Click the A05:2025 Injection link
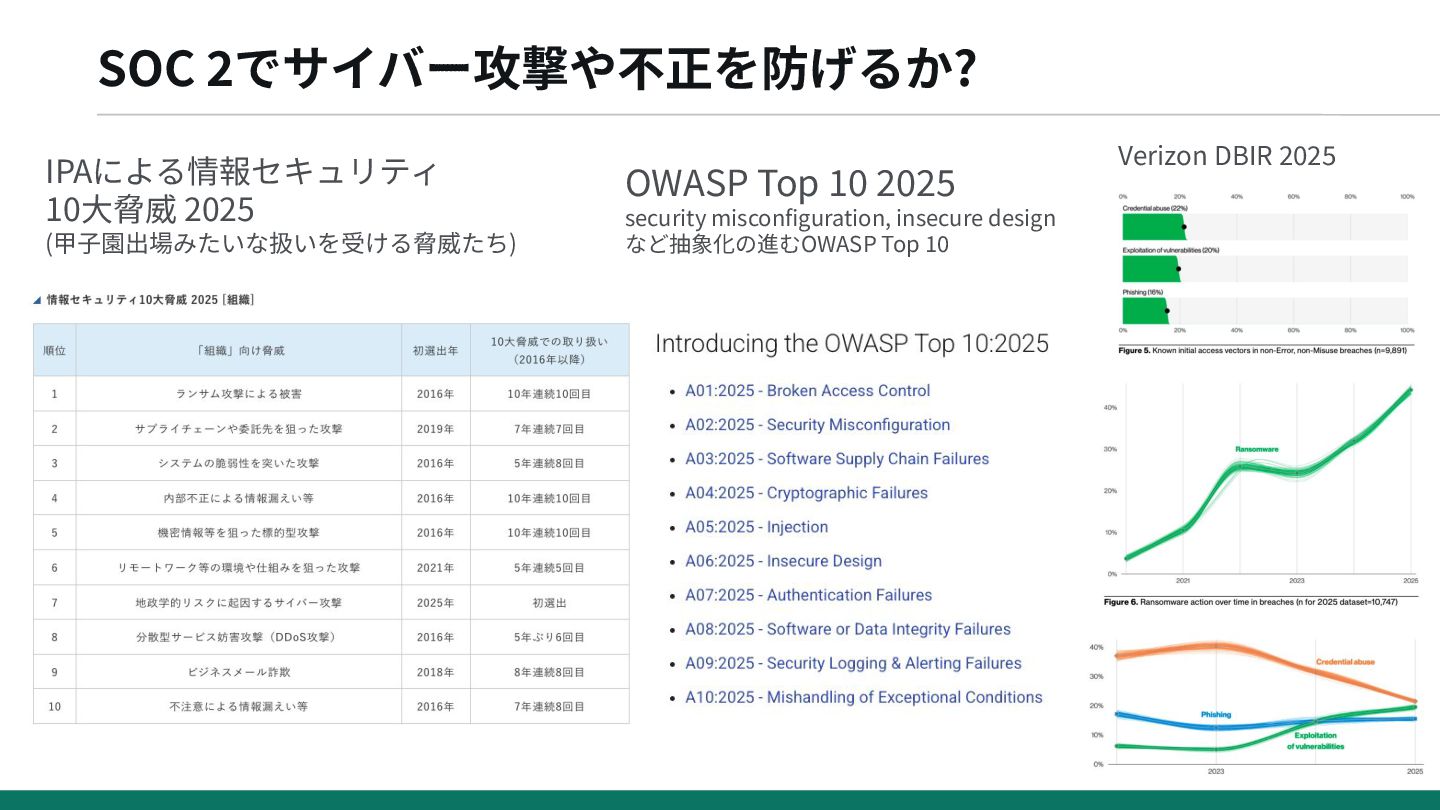Screen dimensions: 1440x810 coord(757,527)
